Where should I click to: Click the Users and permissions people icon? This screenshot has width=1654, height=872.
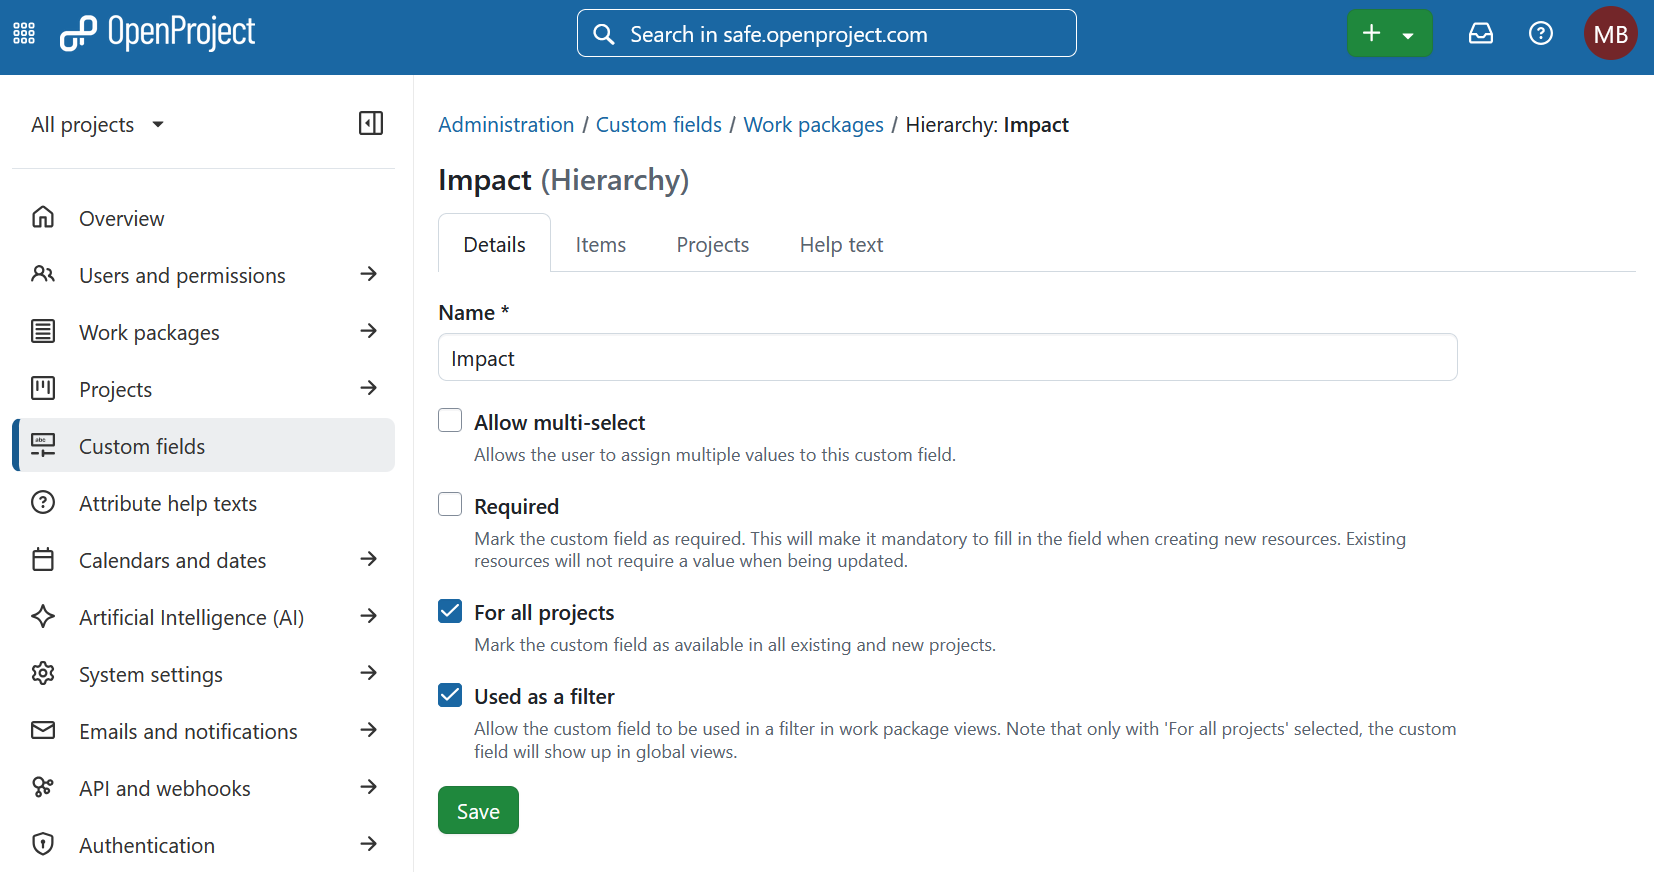(x=43, y=274)
